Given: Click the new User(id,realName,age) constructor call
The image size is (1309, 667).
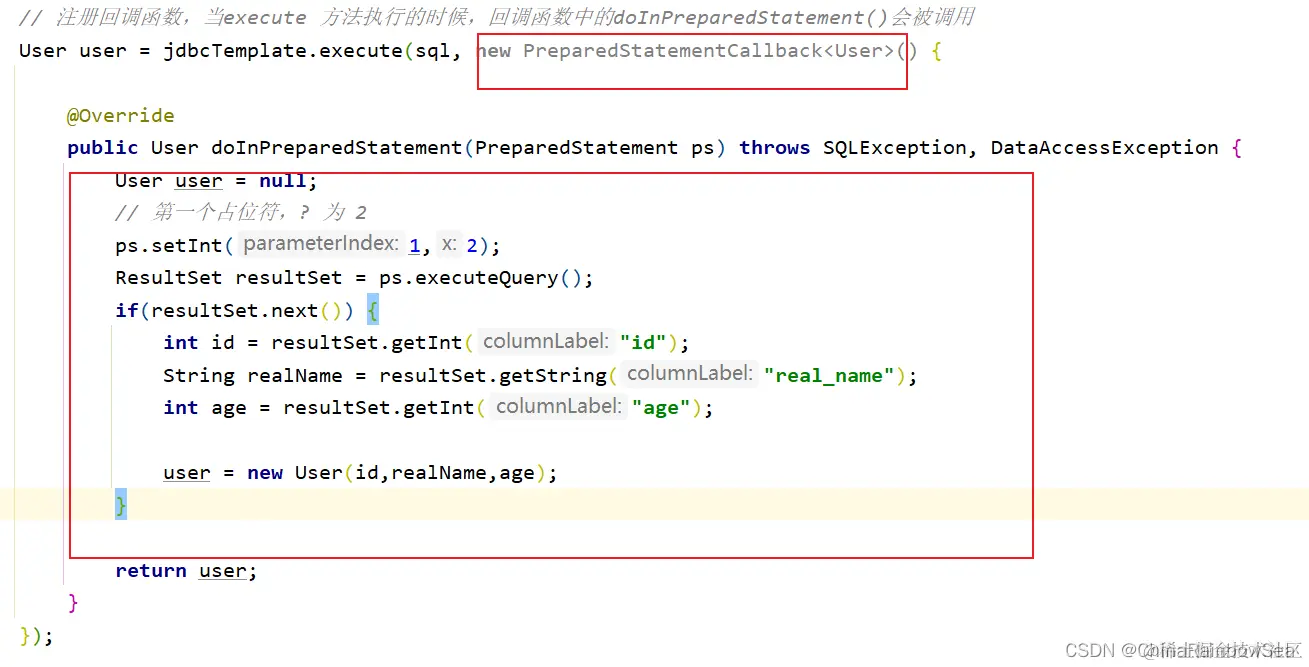Looking at the screenshot, I should pos(396,473).
